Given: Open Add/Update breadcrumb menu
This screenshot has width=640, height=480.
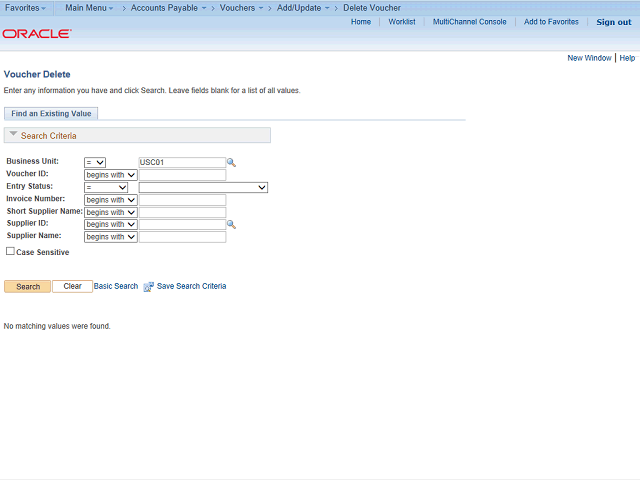Looking at the screenshot, I should click(x=303, y=8).
